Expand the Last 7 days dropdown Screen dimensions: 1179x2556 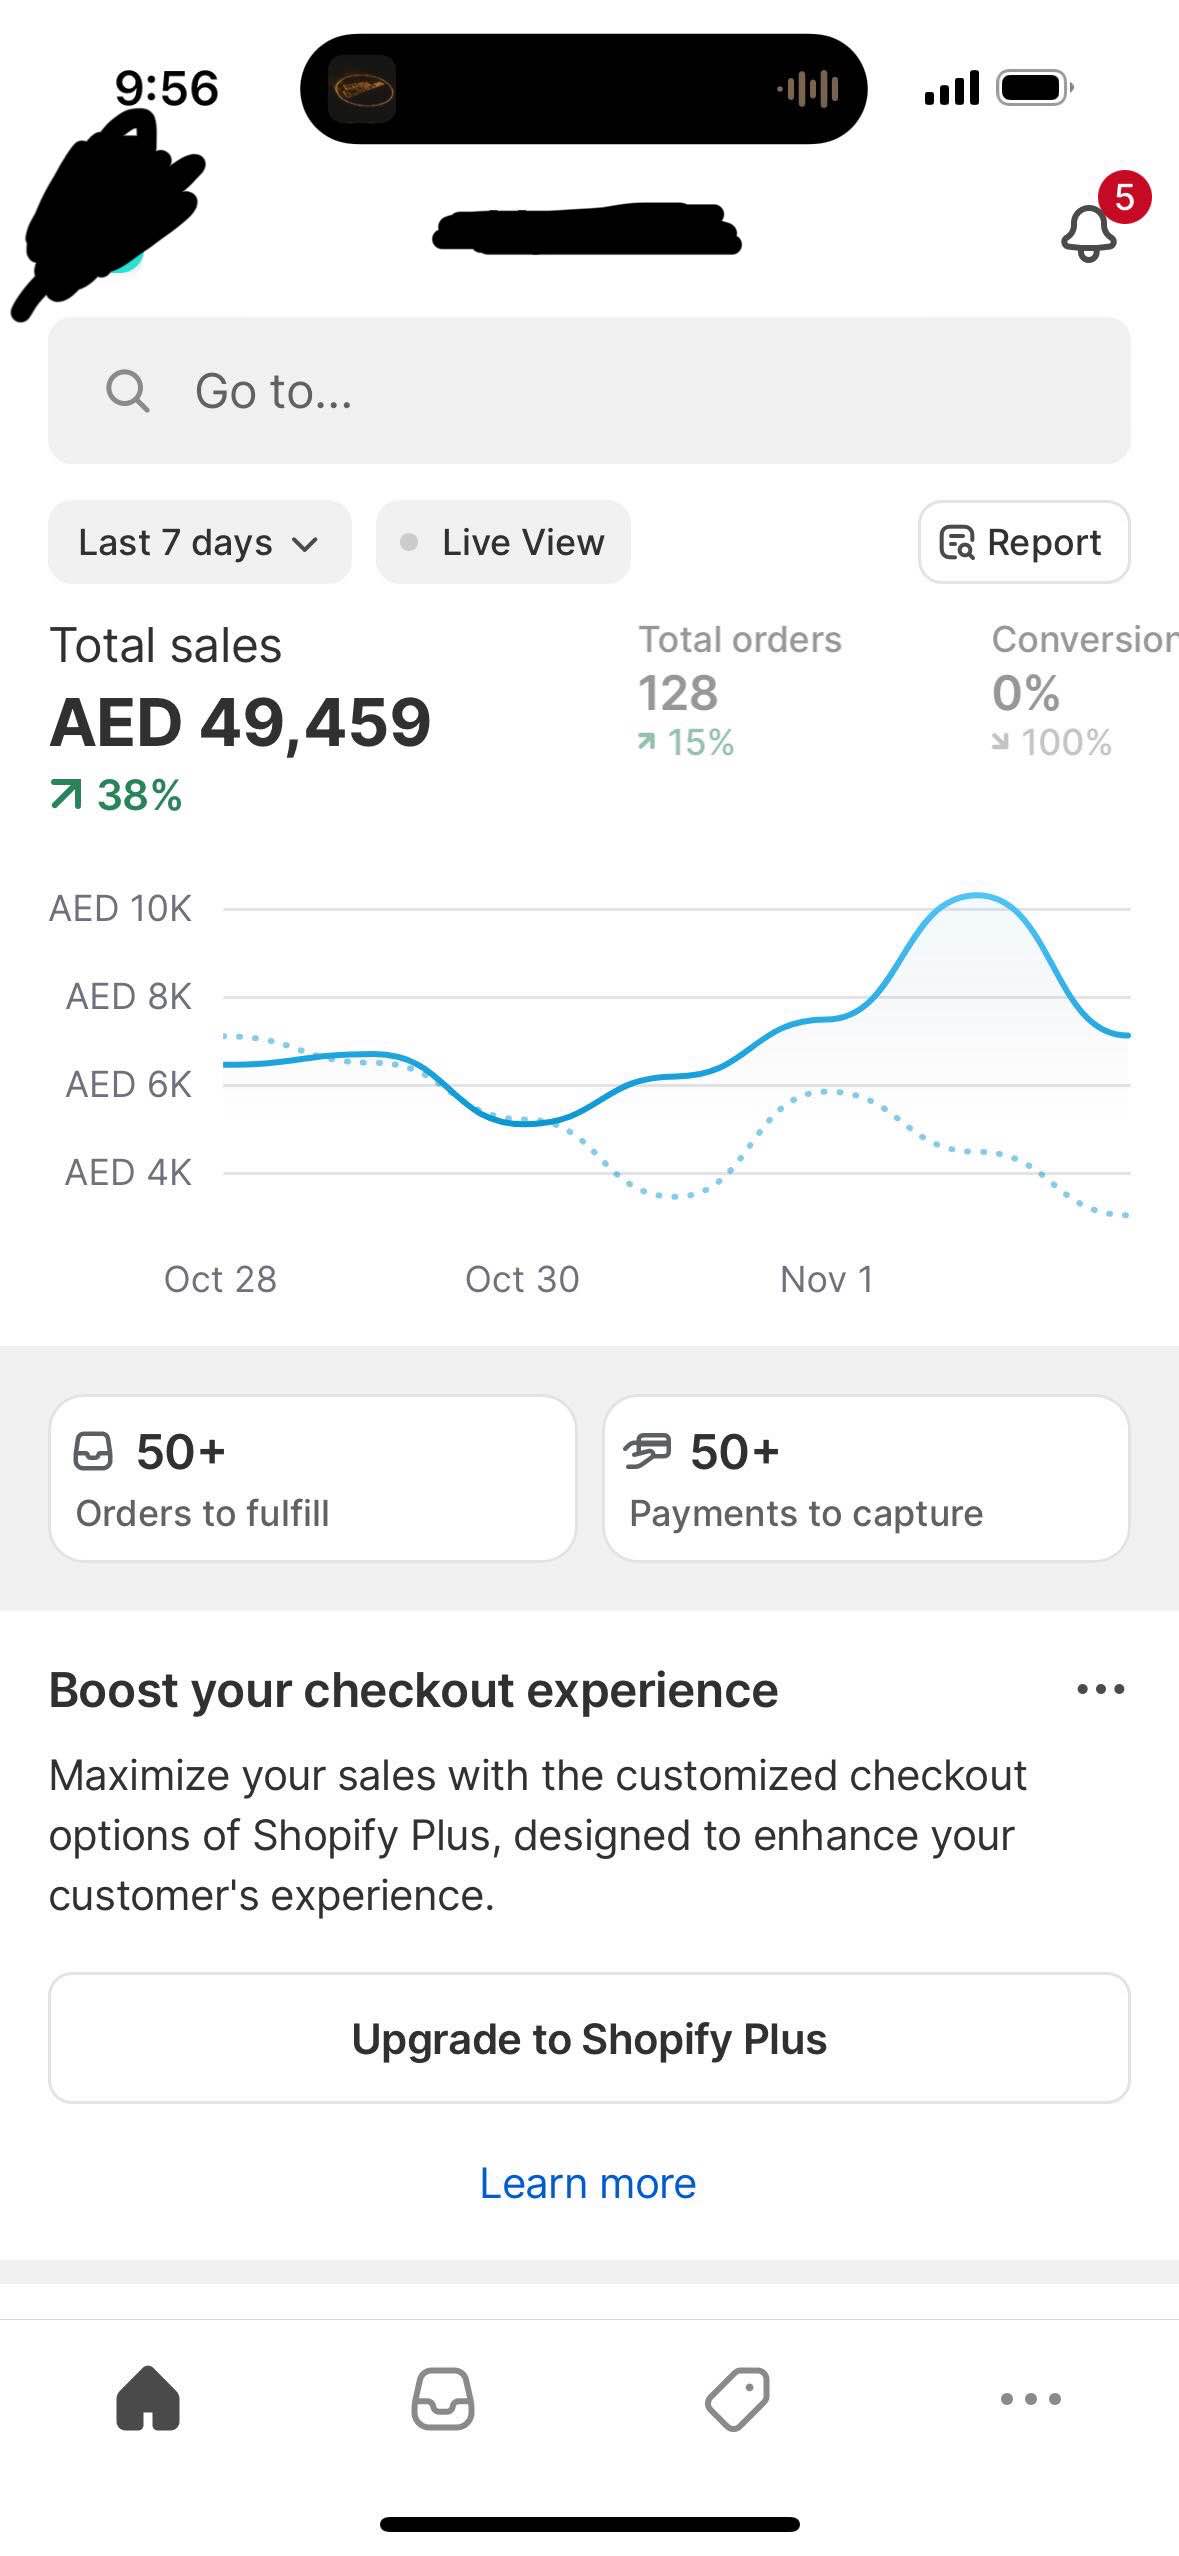(x=200, y=542)
